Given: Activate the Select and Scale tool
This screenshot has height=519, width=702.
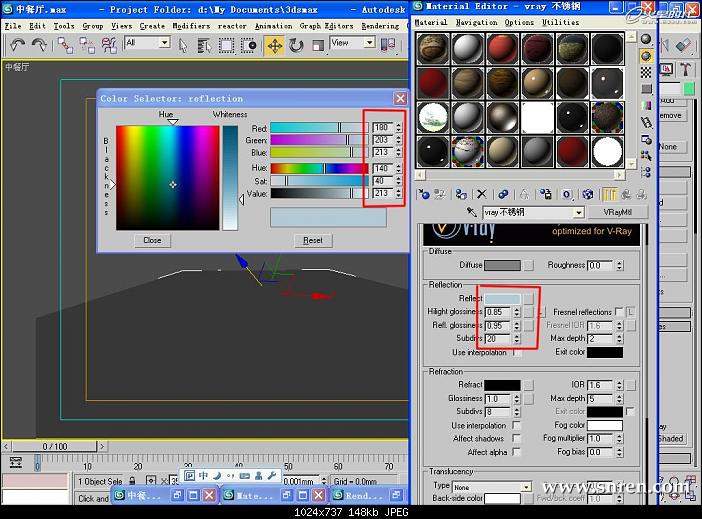Looking at the screenshot, I should point(318,45).
